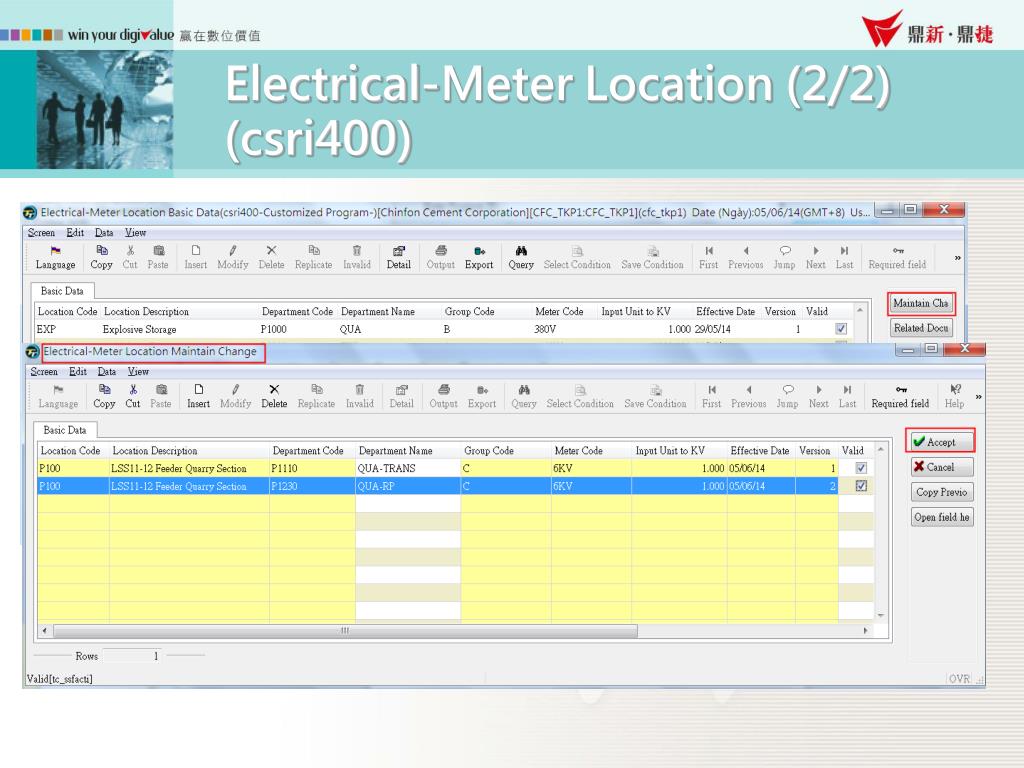Image resolution: width=1024 pixels, height=768 pixels.
Task: Click Help icon in Maintain Change toolbar
Action: (x=955, y=389)
